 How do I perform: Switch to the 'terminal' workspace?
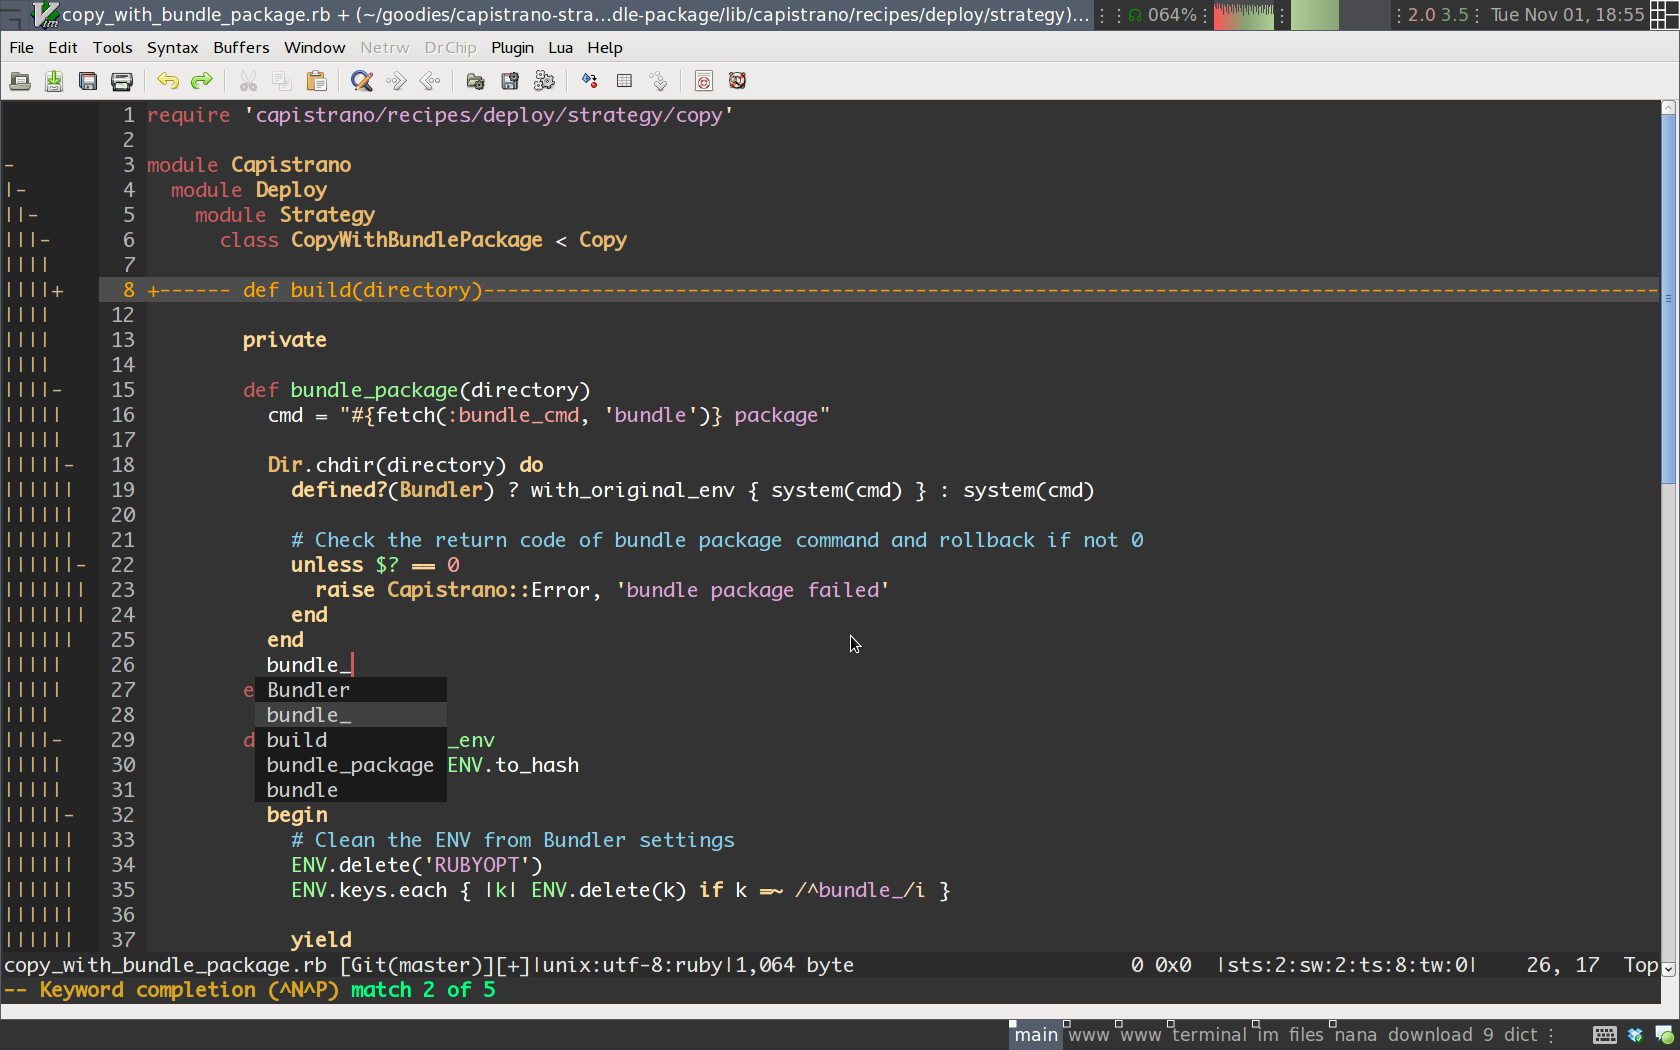[1209, 1035]
